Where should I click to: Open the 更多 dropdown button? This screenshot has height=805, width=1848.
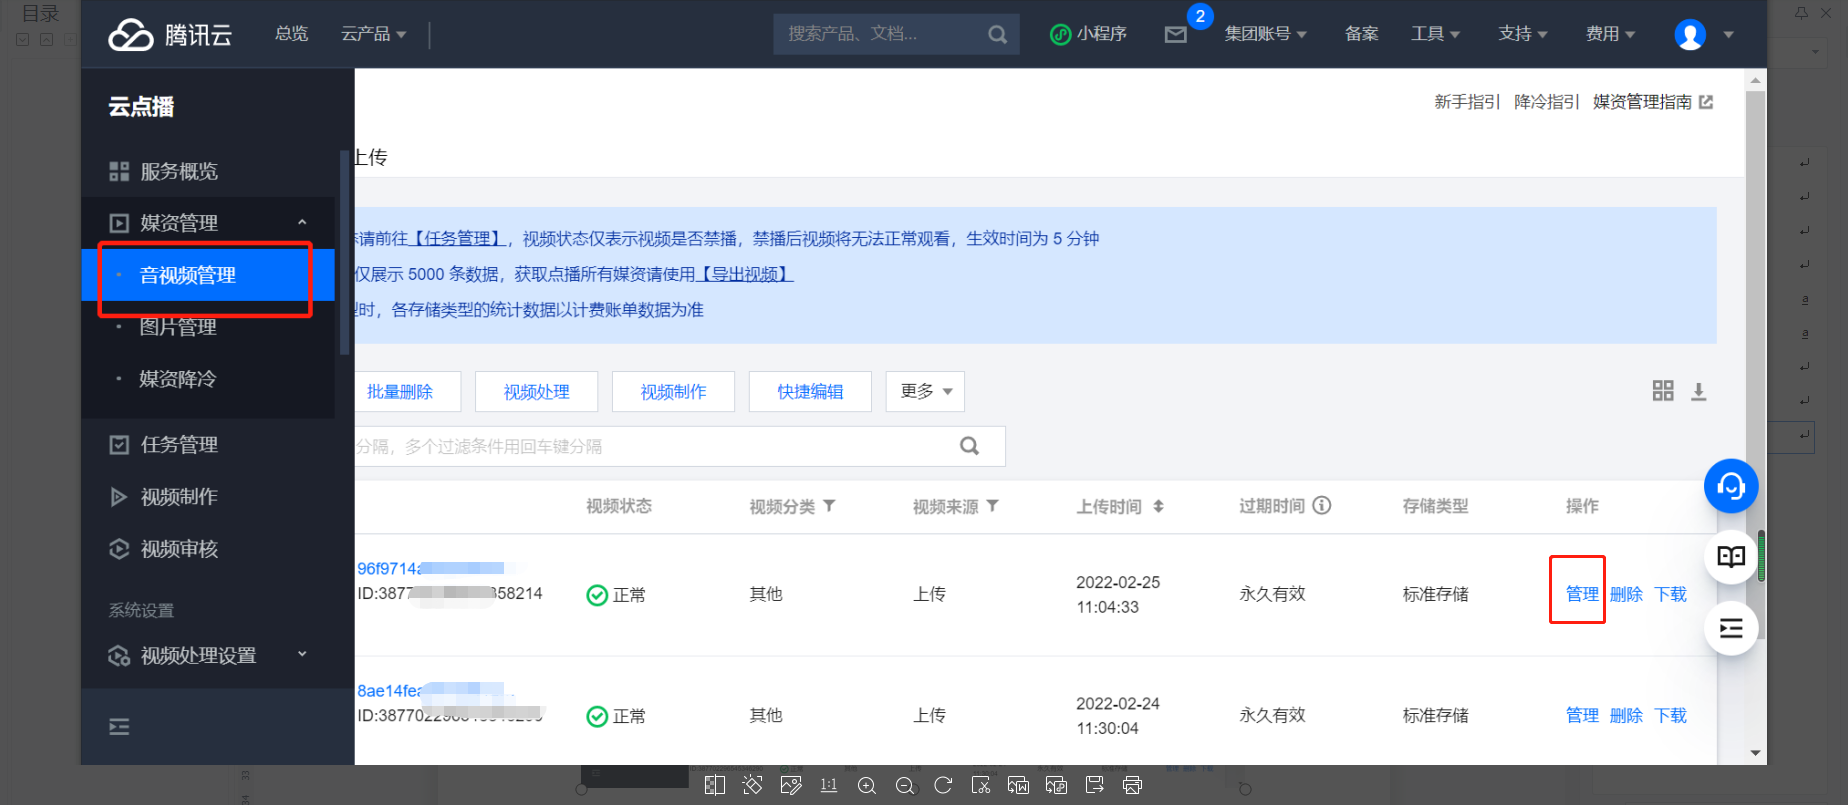925,391
